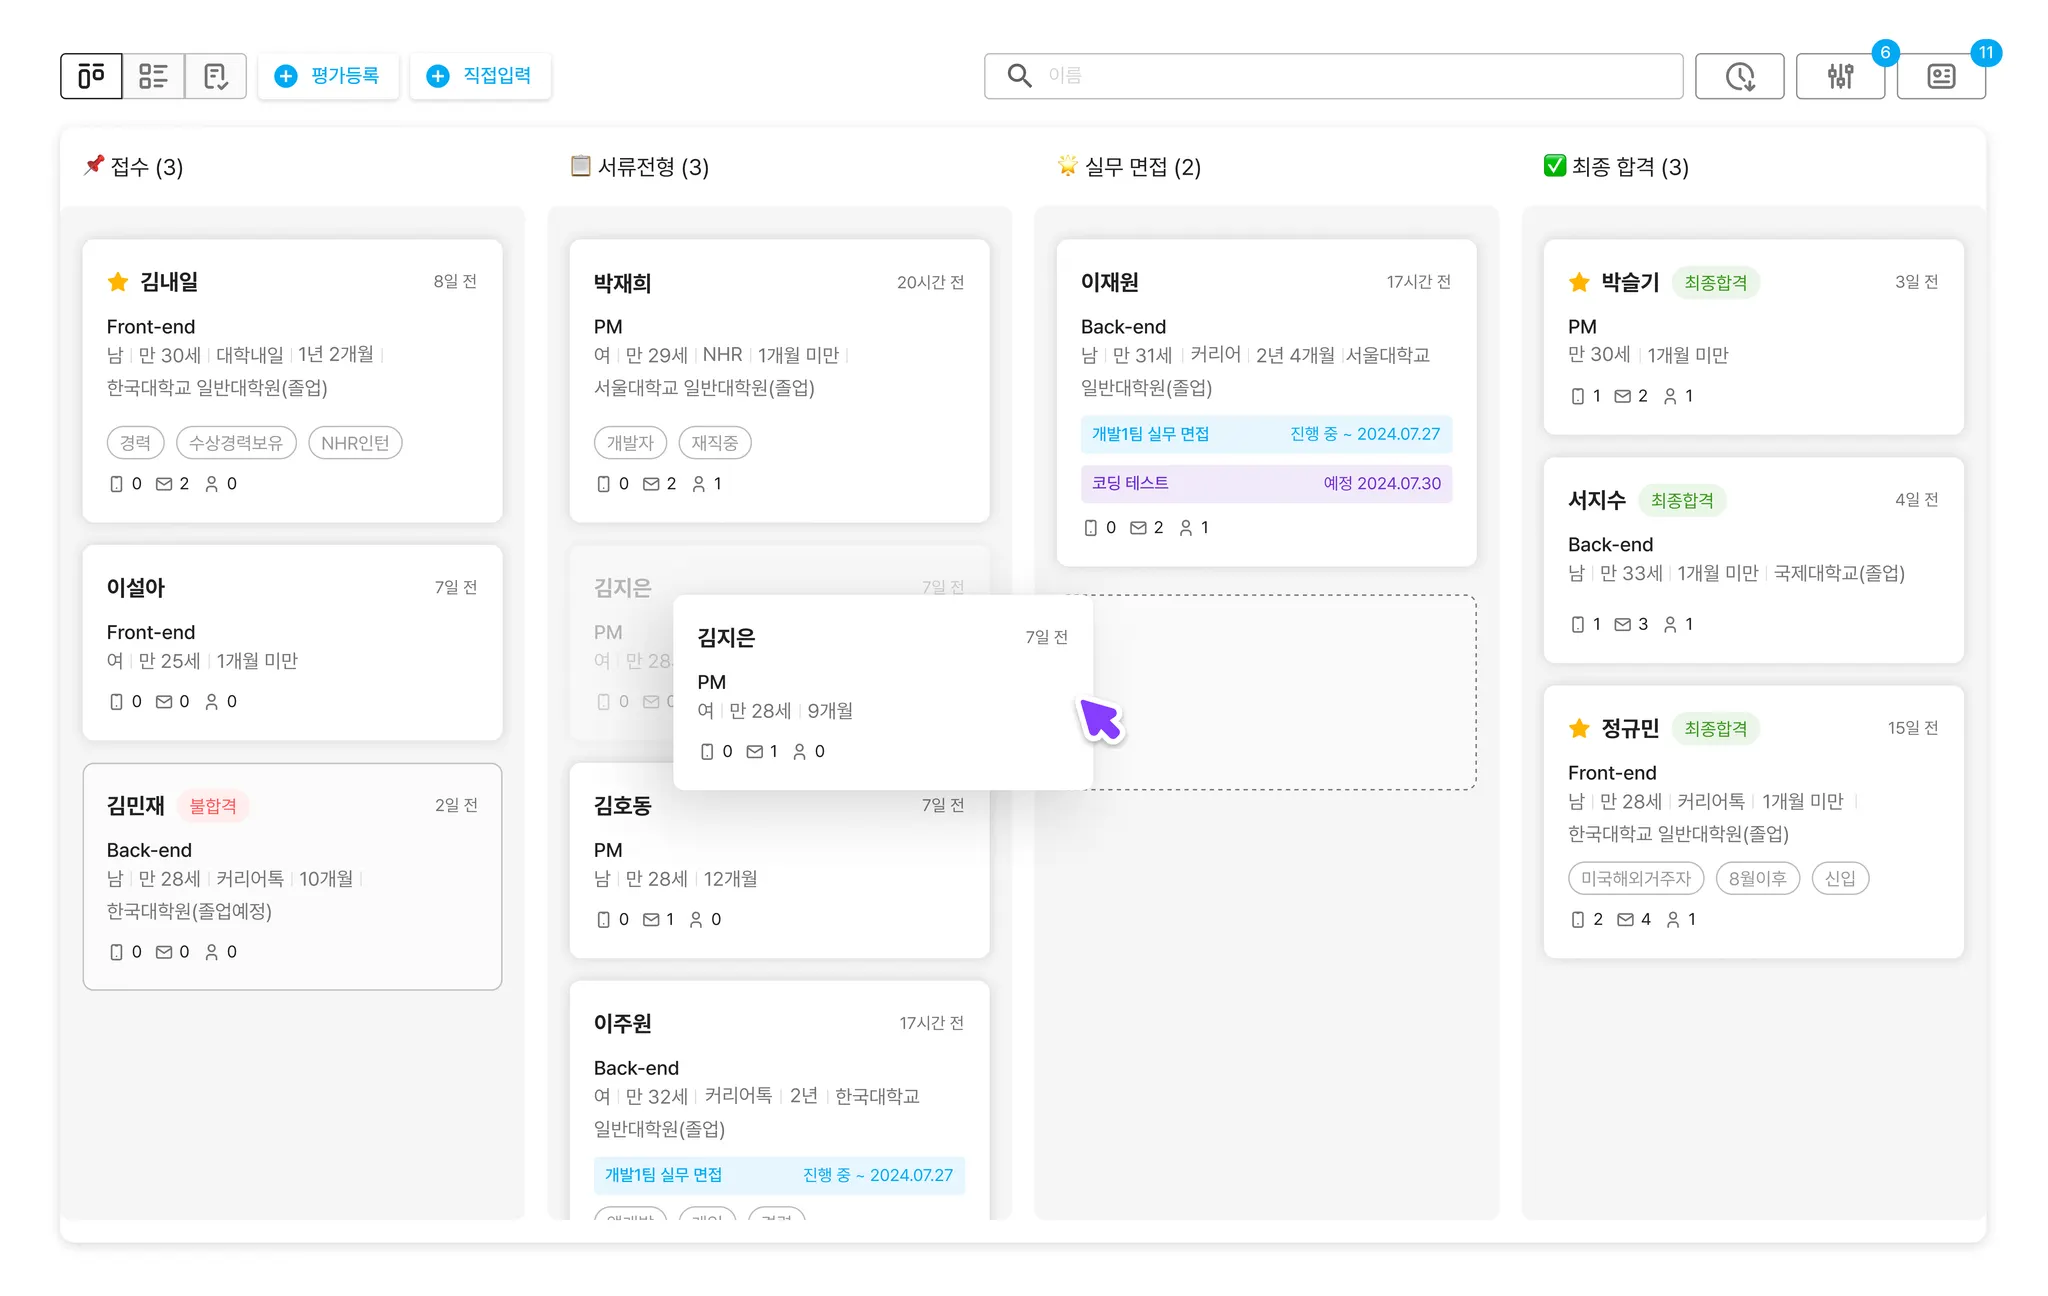Screen dimensions: 2048x1296
Task: Click the 수상경력보유 tag on 김내일
Action: coord(236,443)
